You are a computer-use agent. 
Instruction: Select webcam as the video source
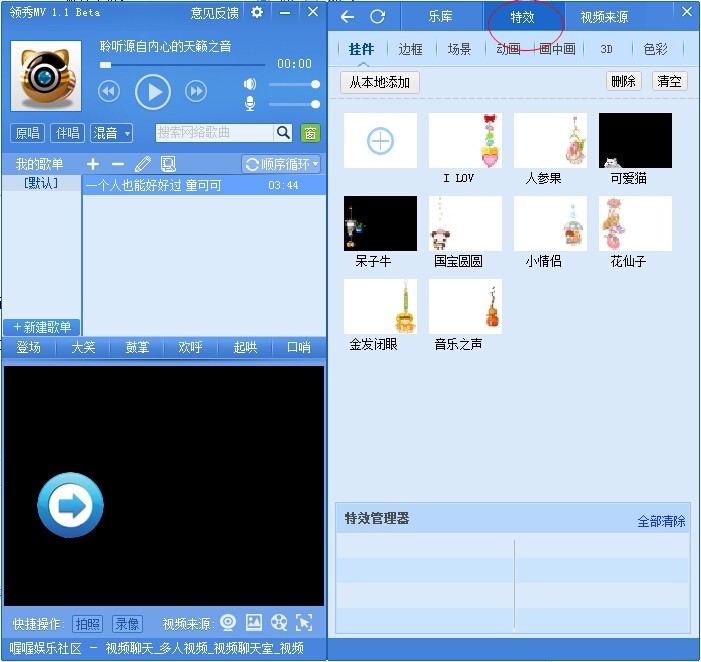tap(228, 623)
